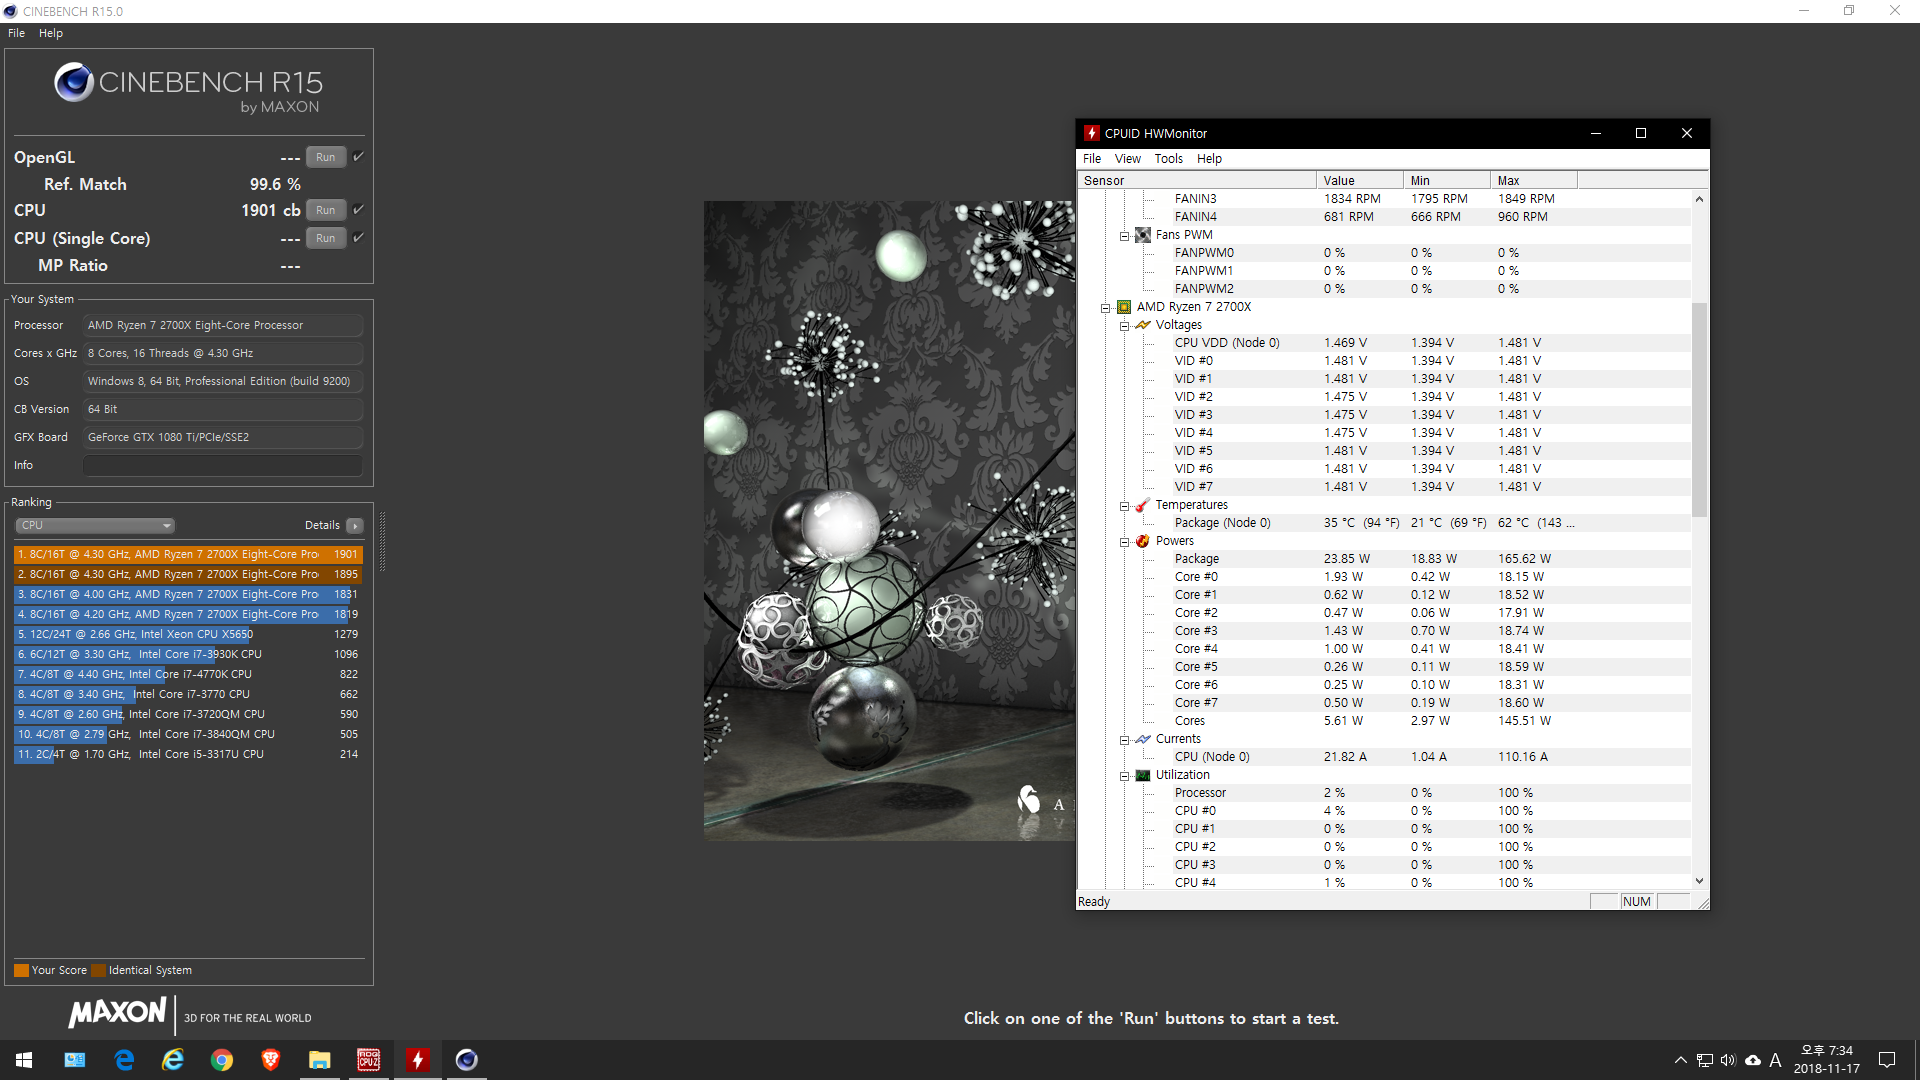Toggle the OpenGL test checkbox
This screenshot has height=1080, width=1920.
coord(358,157)
